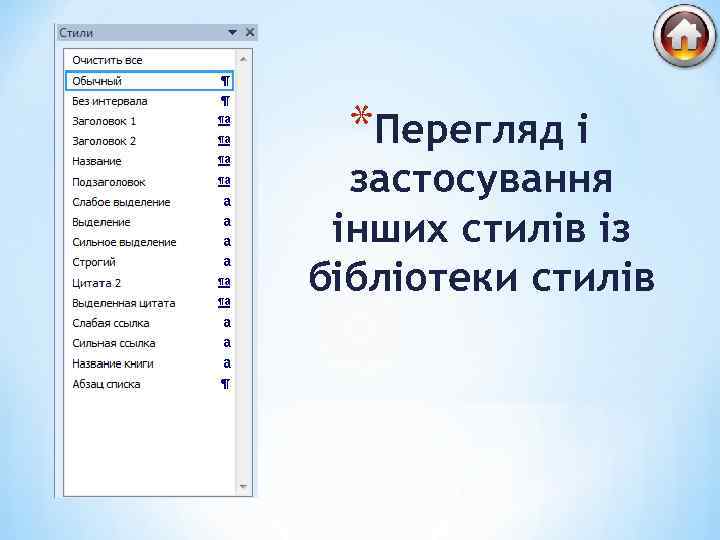Click linked style icon beside Подзаголовок
The image size is (720, 540).
click(x=224, y=181)
